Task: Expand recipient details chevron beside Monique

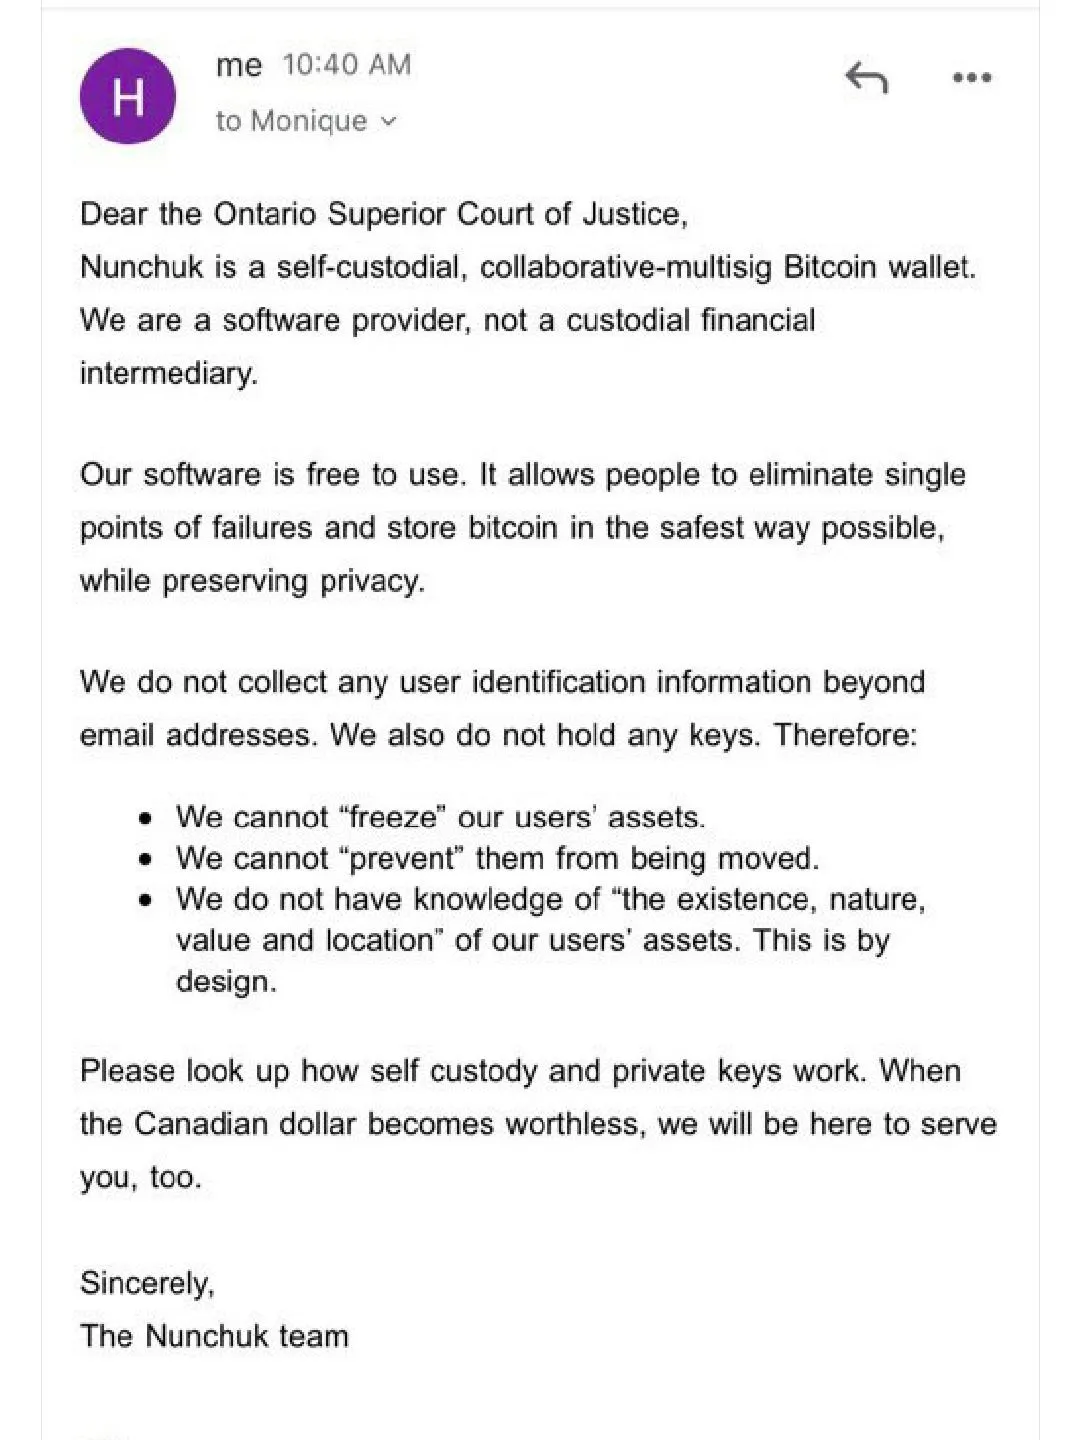Action: pyautogui.click(x=389, y=122)
